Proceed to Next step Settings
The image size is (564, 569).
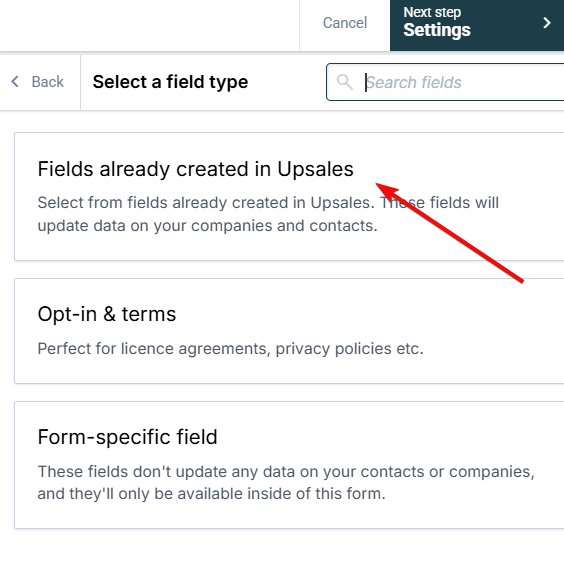point(477,25)
